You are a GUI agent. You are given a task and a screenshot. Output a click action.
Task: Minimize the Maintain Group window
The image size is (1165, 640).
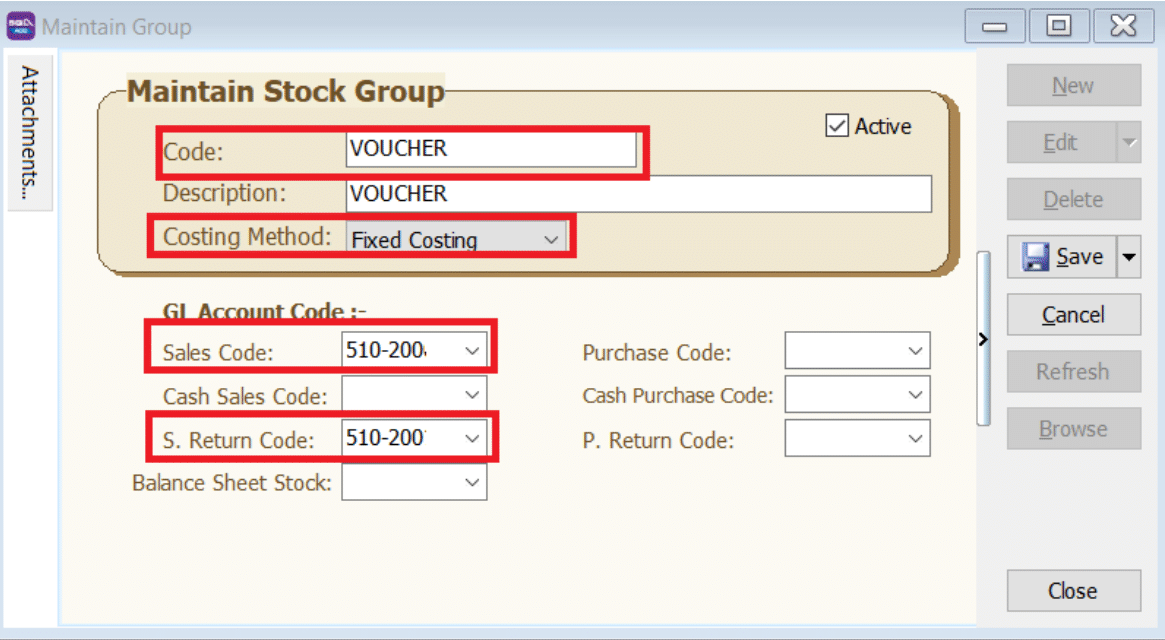[x=995, y=26]
